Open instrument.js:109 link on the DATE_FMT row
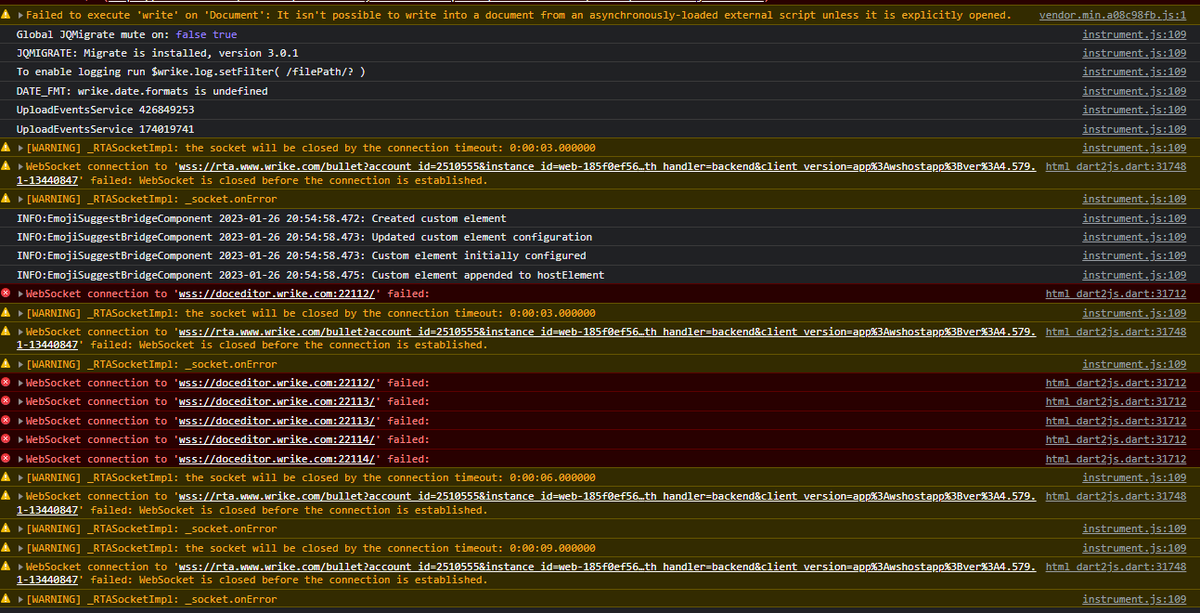The width and height of the screenshot is (1200, 613). coord(1134,91)
